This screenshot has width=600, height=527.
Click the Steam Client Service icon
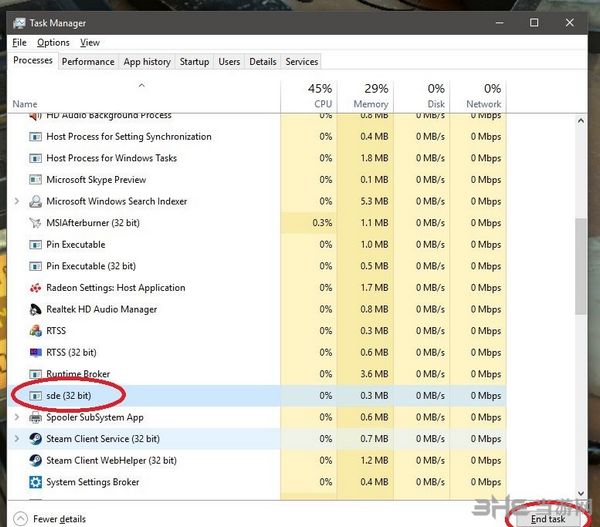(x=36, y=439)
